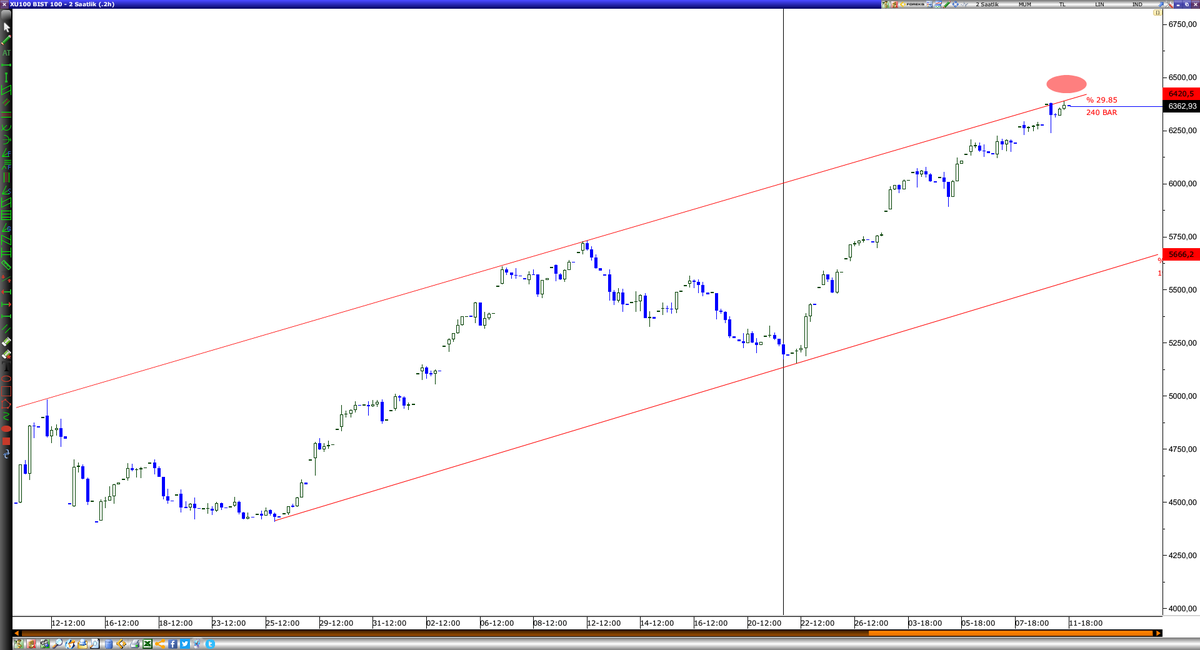Viewport: 1200px width, 650px height.
Task: Click the 03-18:00 time axis label
Action: 925,623
